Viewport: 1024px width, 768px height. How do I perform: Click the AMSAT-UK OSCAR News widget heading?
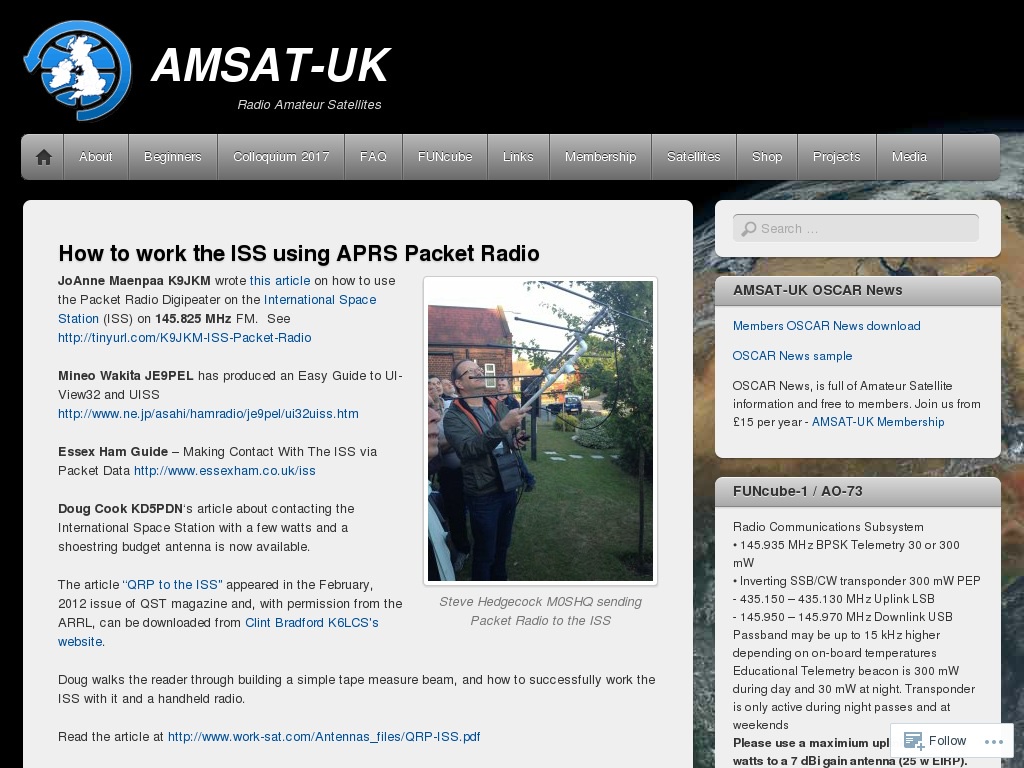818,291
